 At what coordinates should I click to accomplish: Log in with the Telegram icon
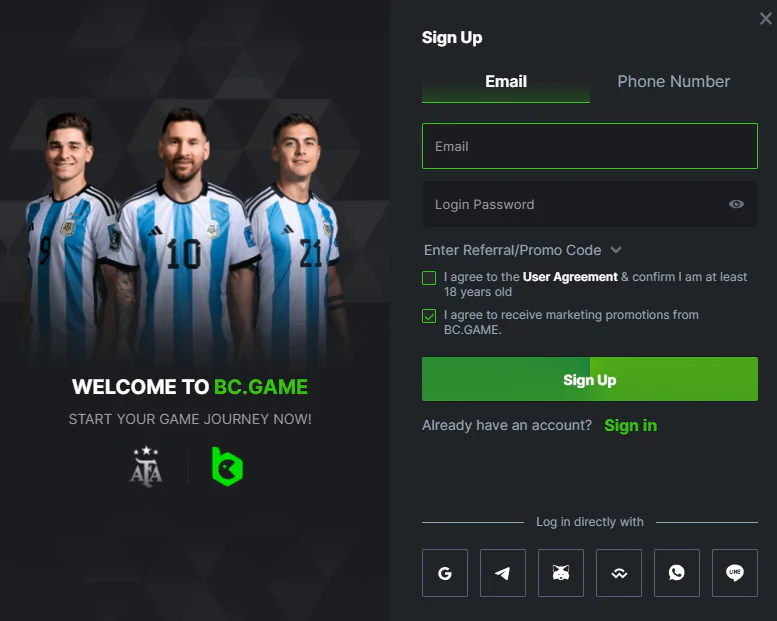click(x=502, y=572)
